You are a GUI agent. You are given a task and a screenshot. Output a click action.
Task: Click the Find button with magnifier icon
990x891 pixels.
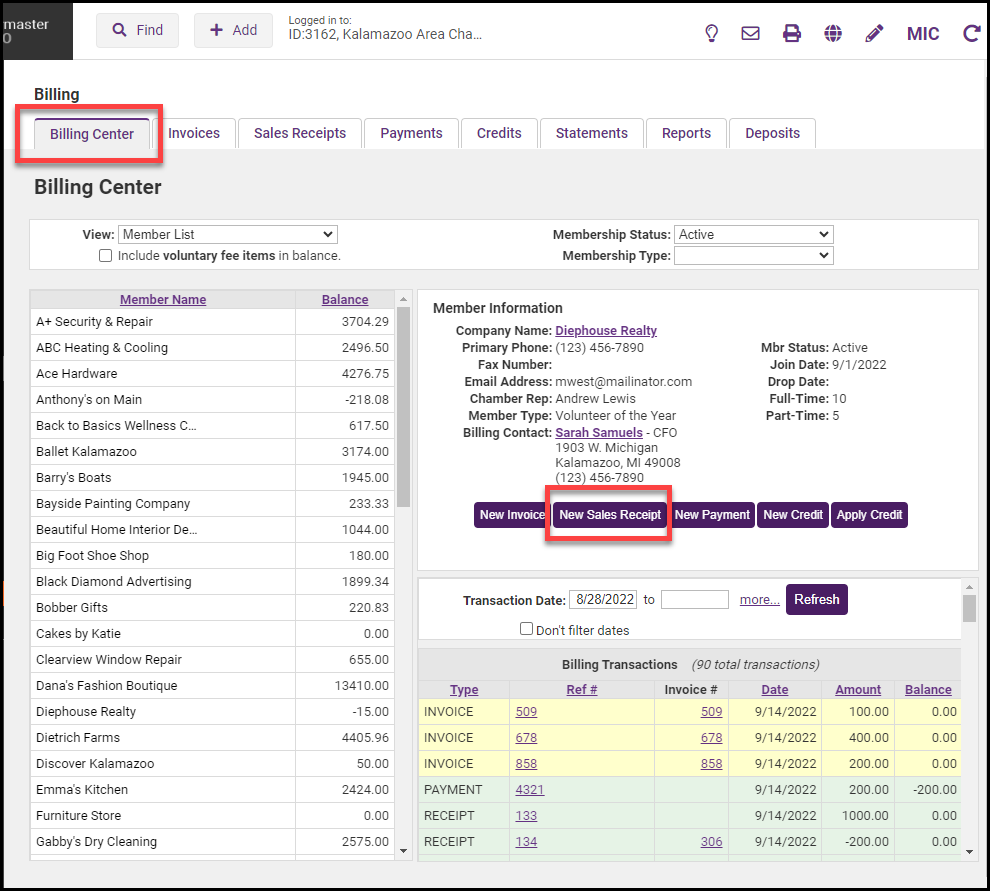tap(137, 30)
